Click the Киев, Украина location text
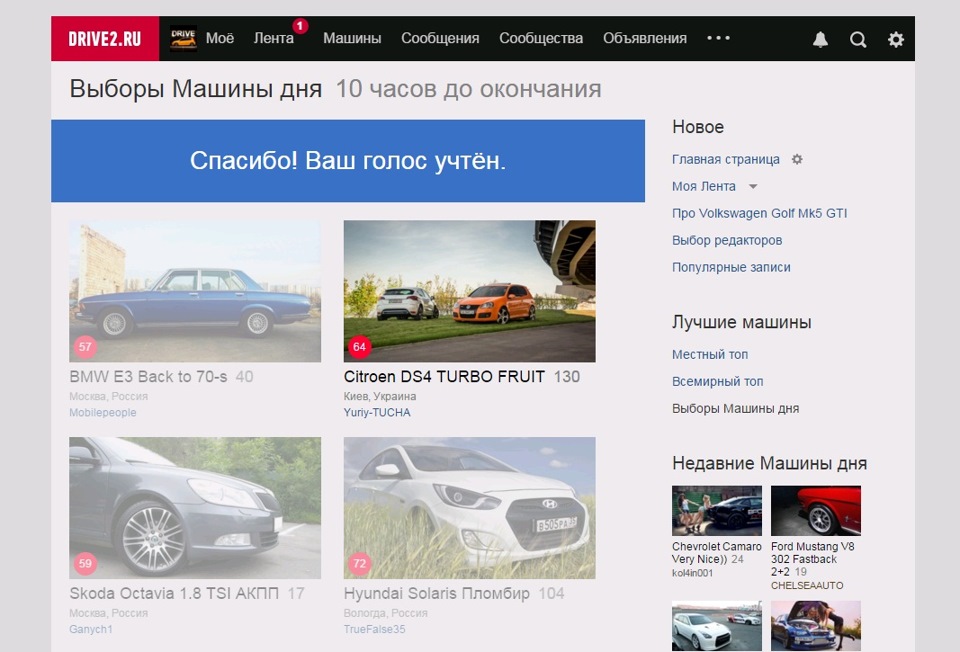 [x=380, y=396]
